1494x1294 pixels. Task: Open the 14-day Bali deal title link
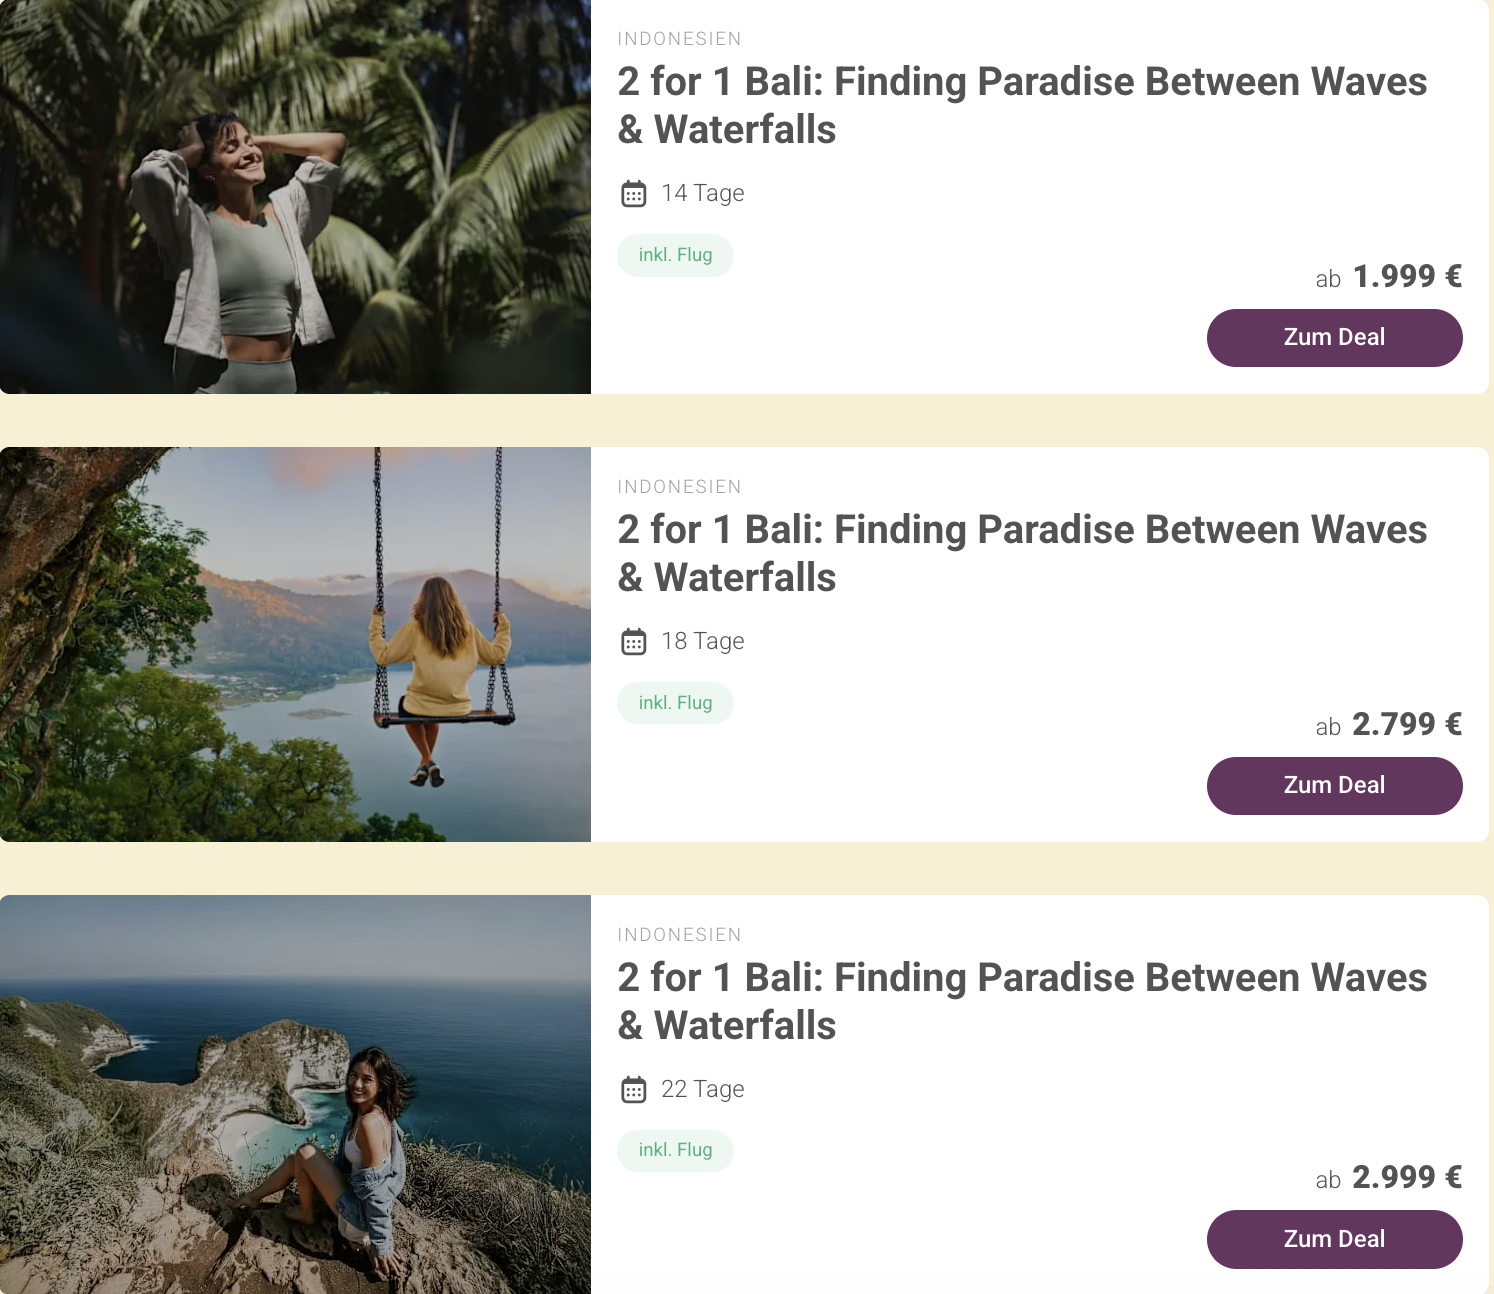tap(1022, 105)
